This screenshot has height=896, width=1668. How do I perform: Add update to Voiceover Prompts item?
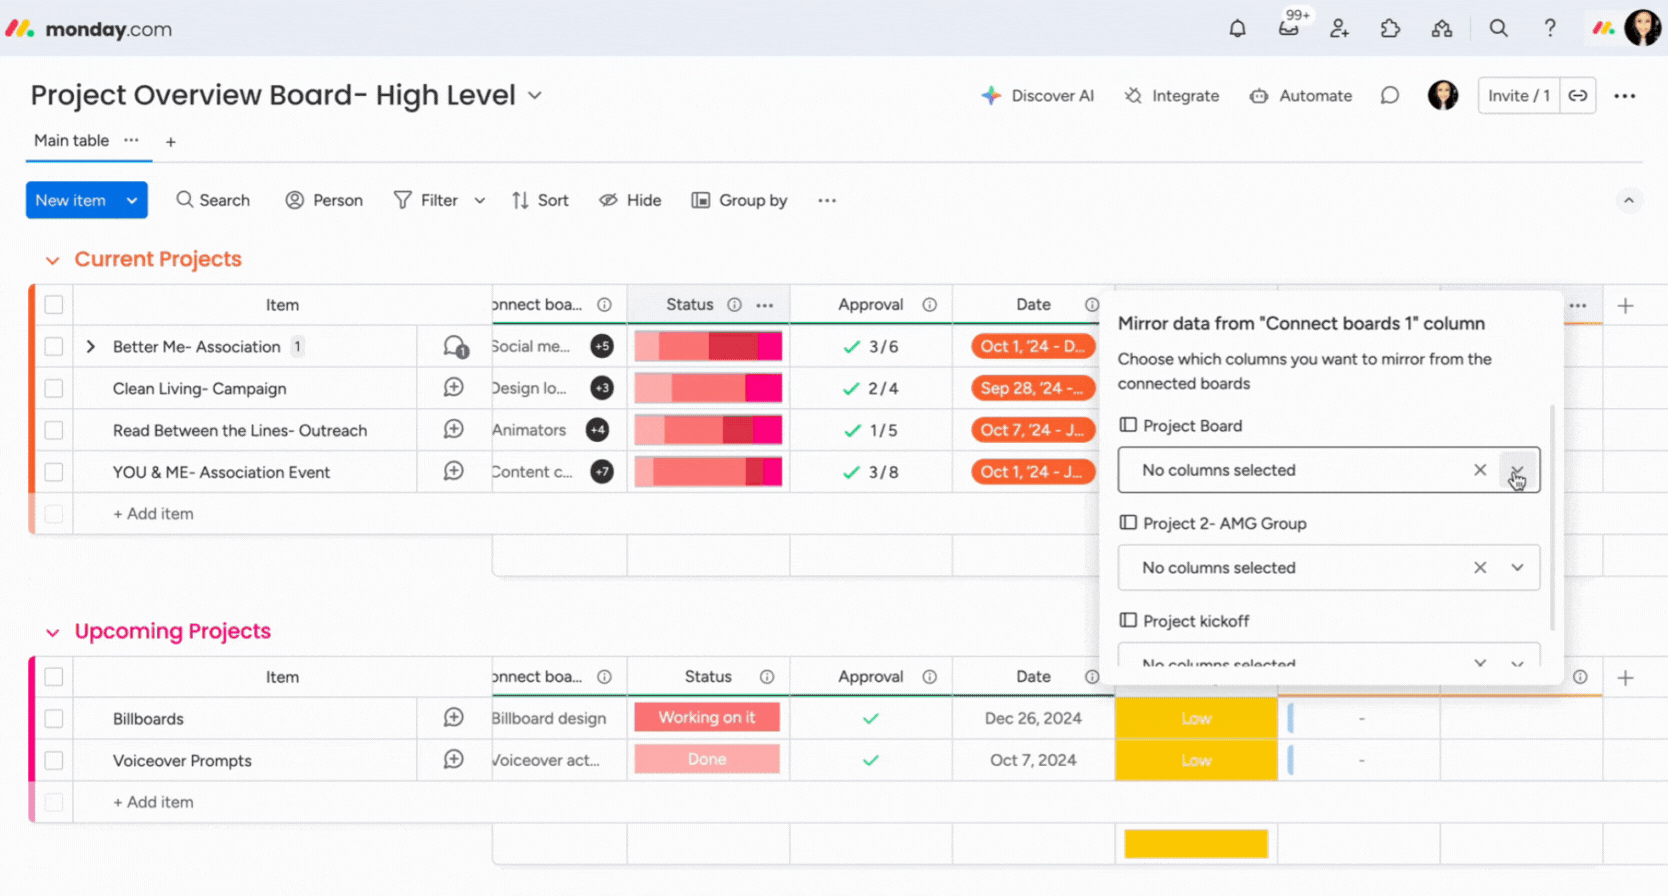454,760
